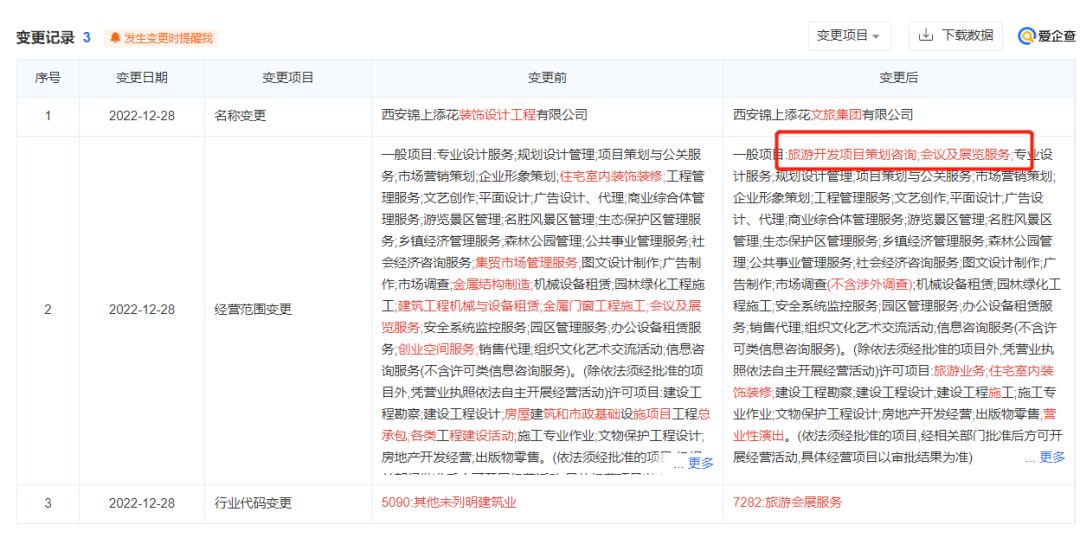Click date 2022-12-28 in the 行业代码变更 row
1080x544 pixels.
[141, 504]
